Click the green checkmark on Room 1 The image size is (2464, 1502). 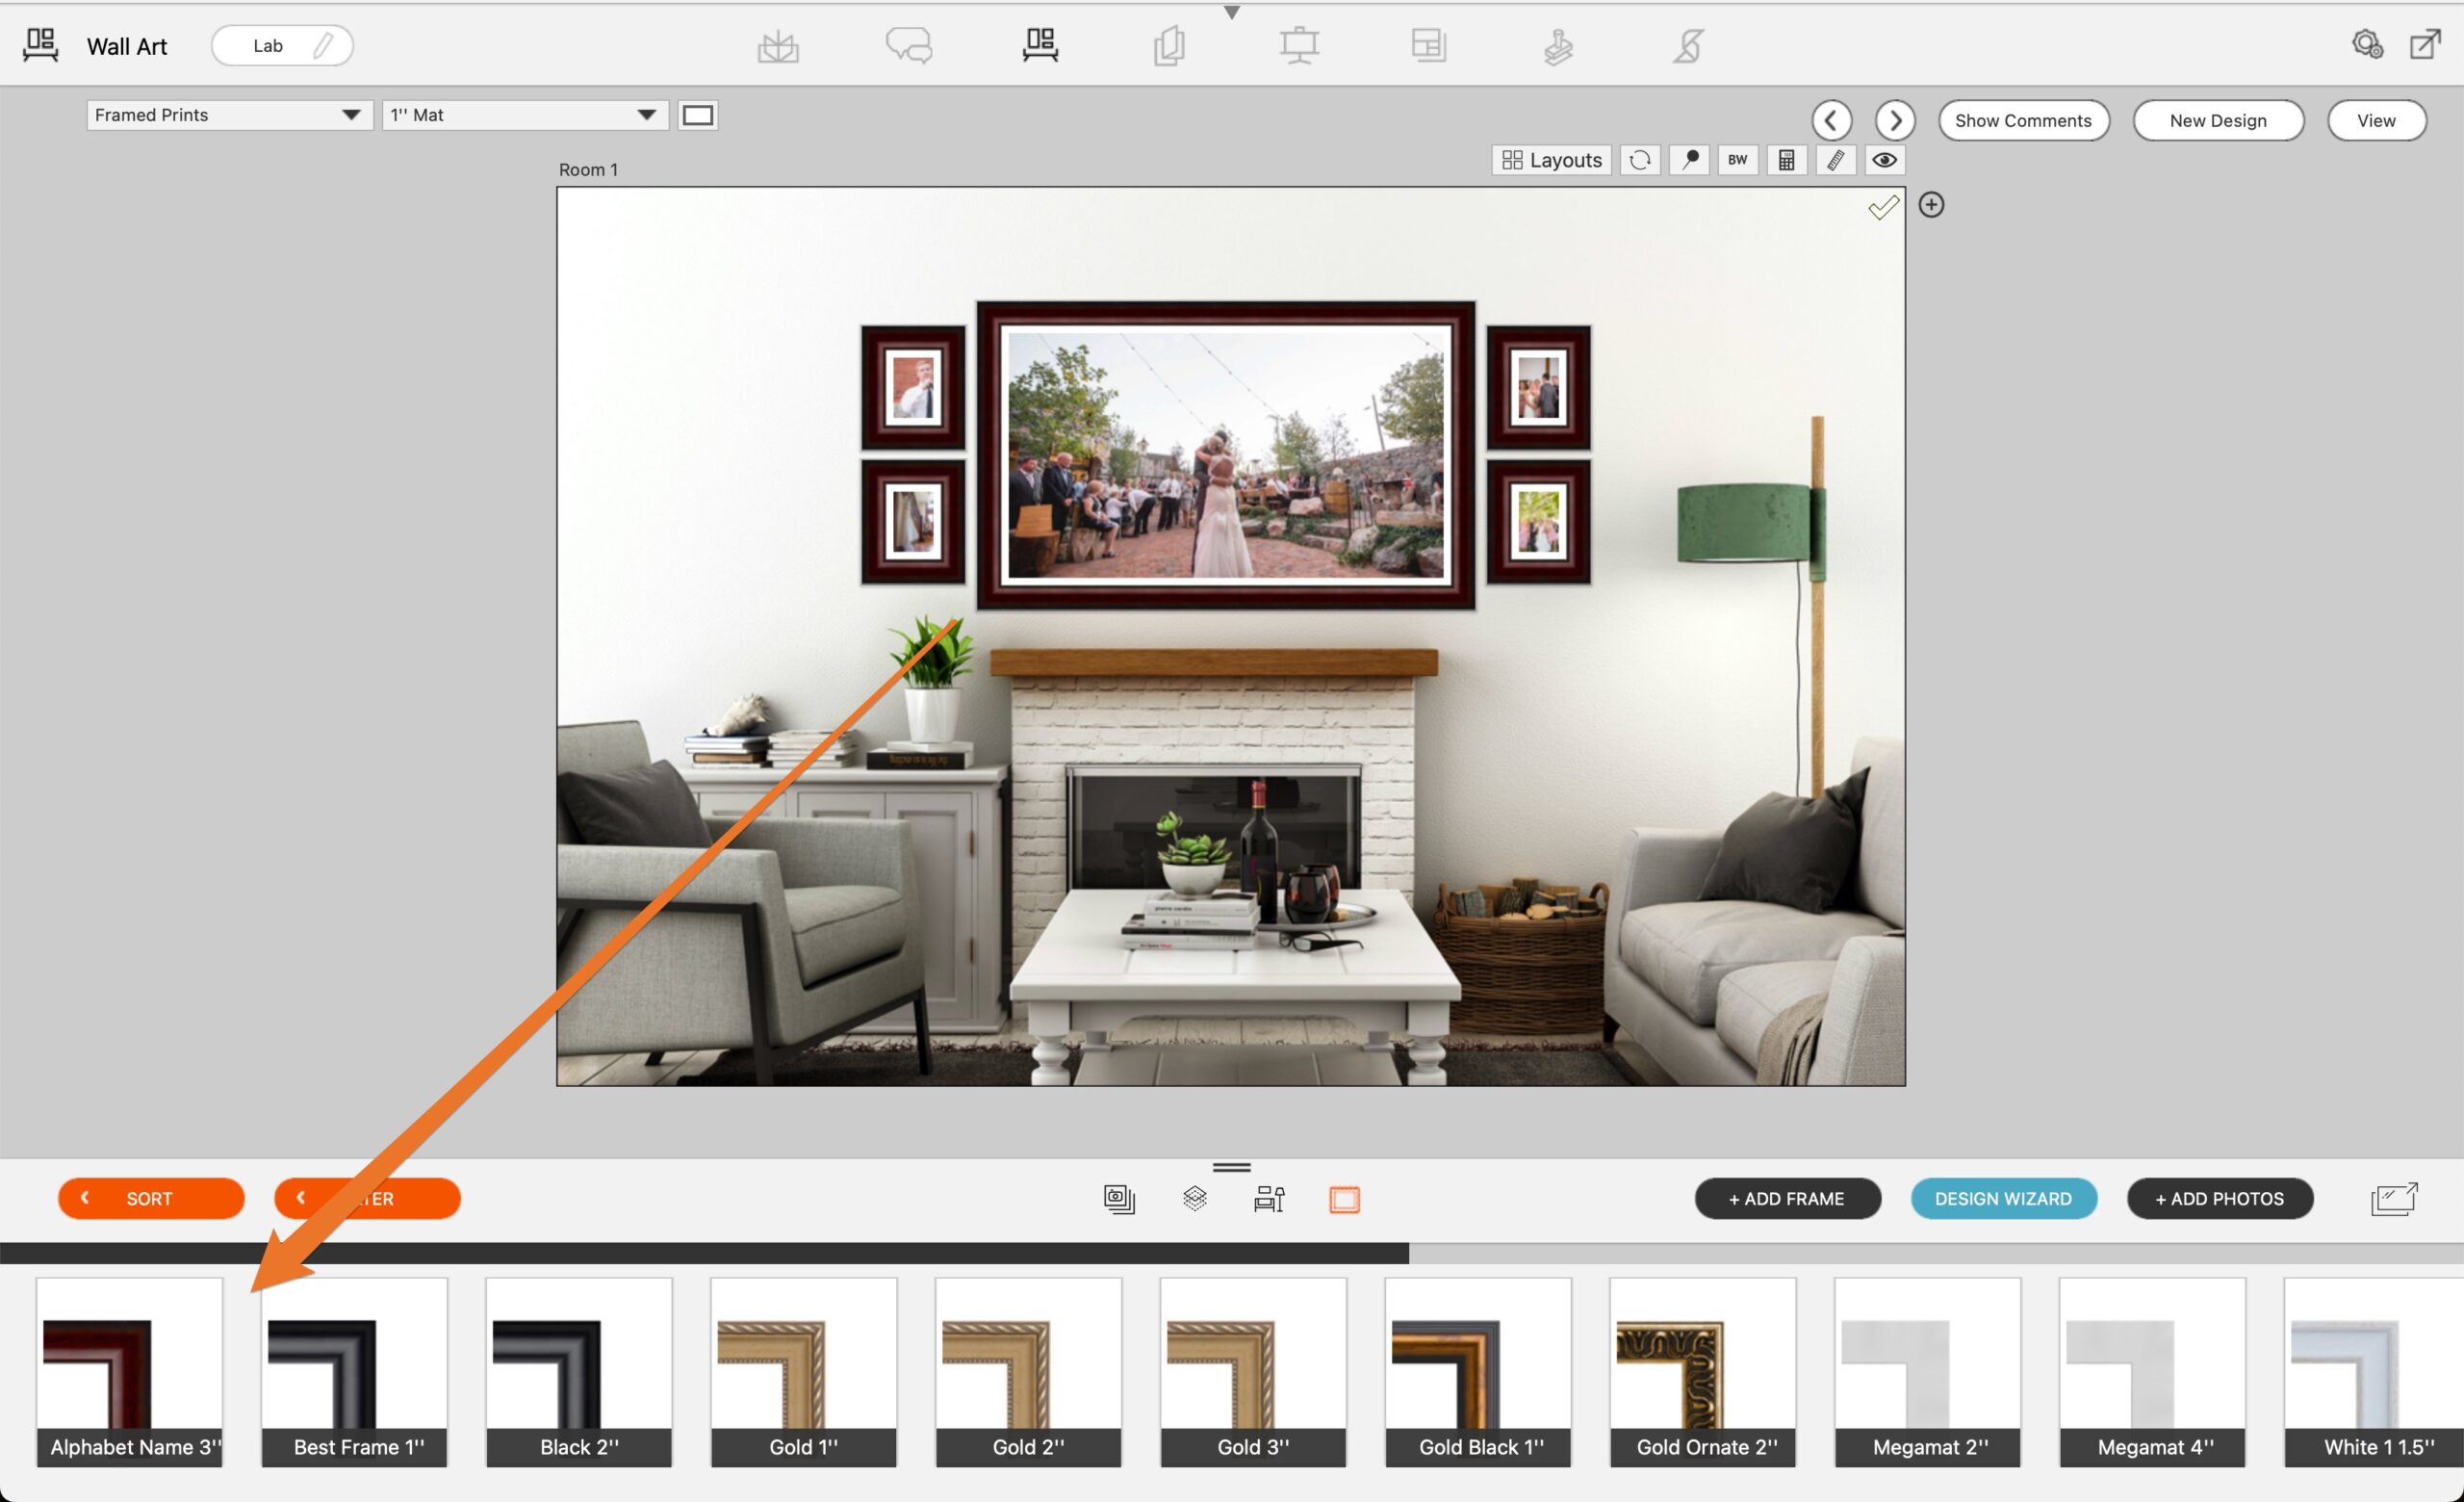pos(1883,207)
